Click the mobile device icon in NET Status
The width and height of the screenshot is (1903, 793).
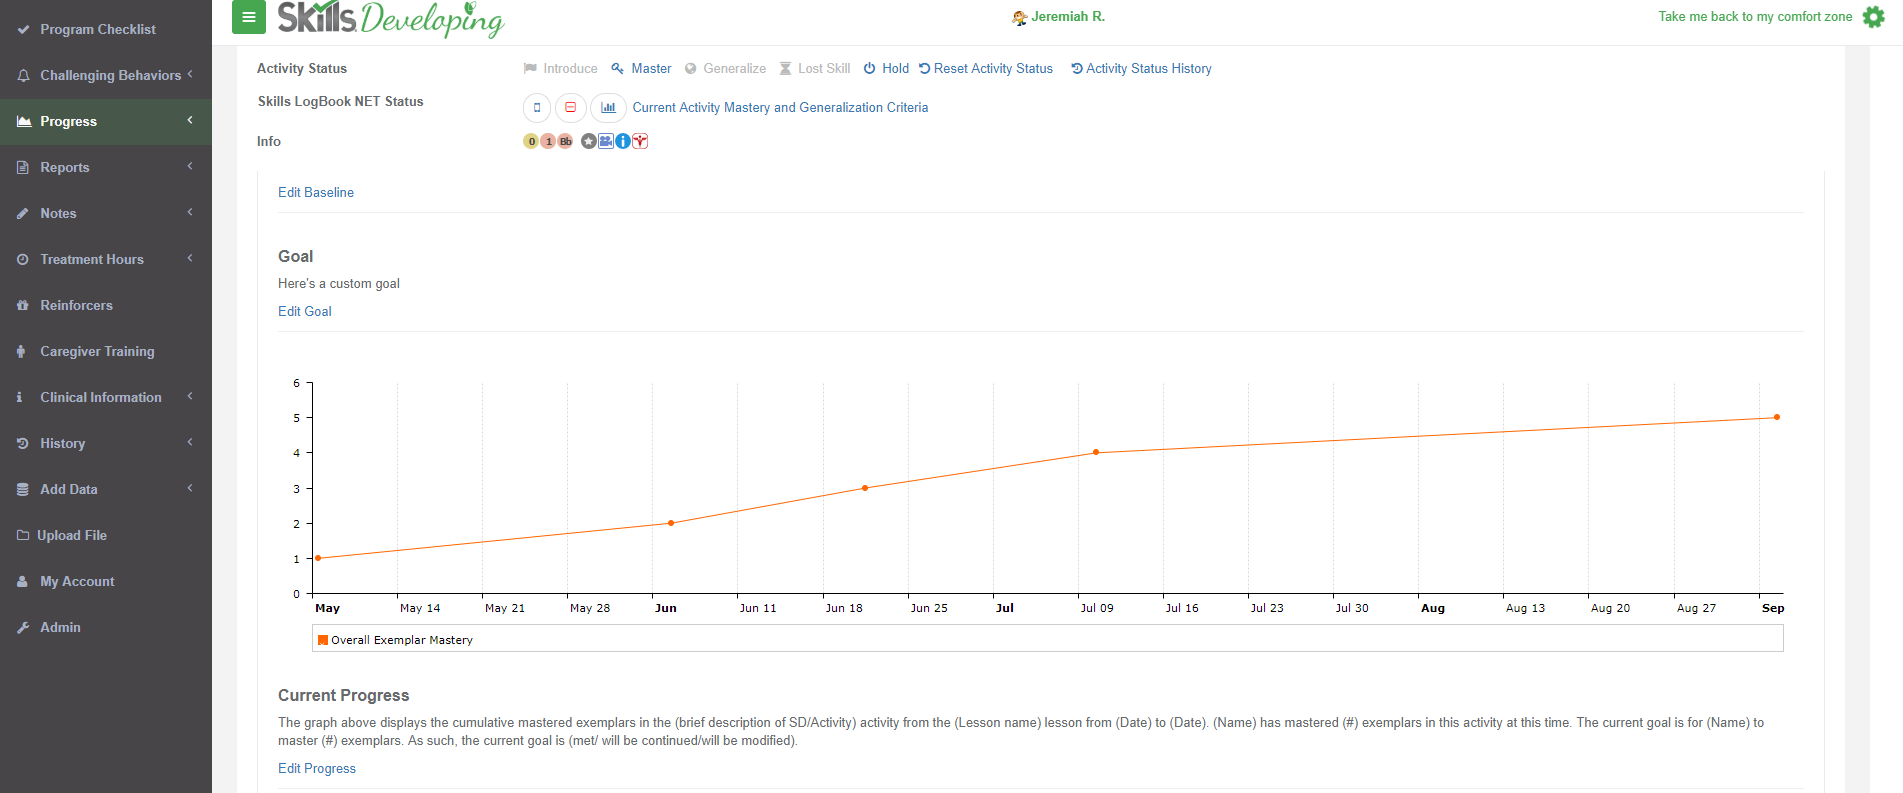click(x=537, y=108)
